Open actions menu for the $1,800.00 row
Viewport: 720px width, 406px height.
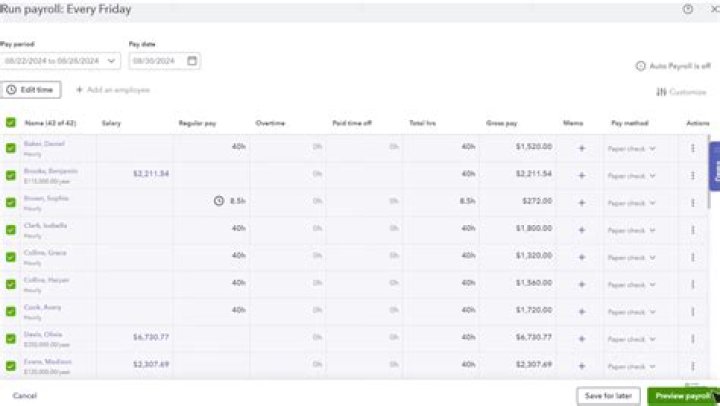point(693,230)
